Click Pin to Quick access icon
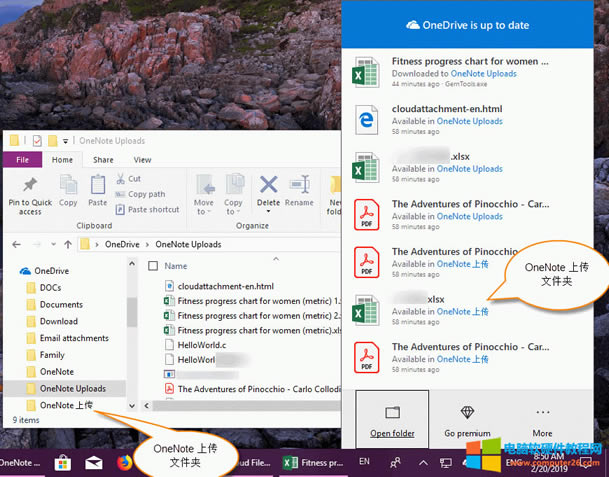 [x=30, y=187]
